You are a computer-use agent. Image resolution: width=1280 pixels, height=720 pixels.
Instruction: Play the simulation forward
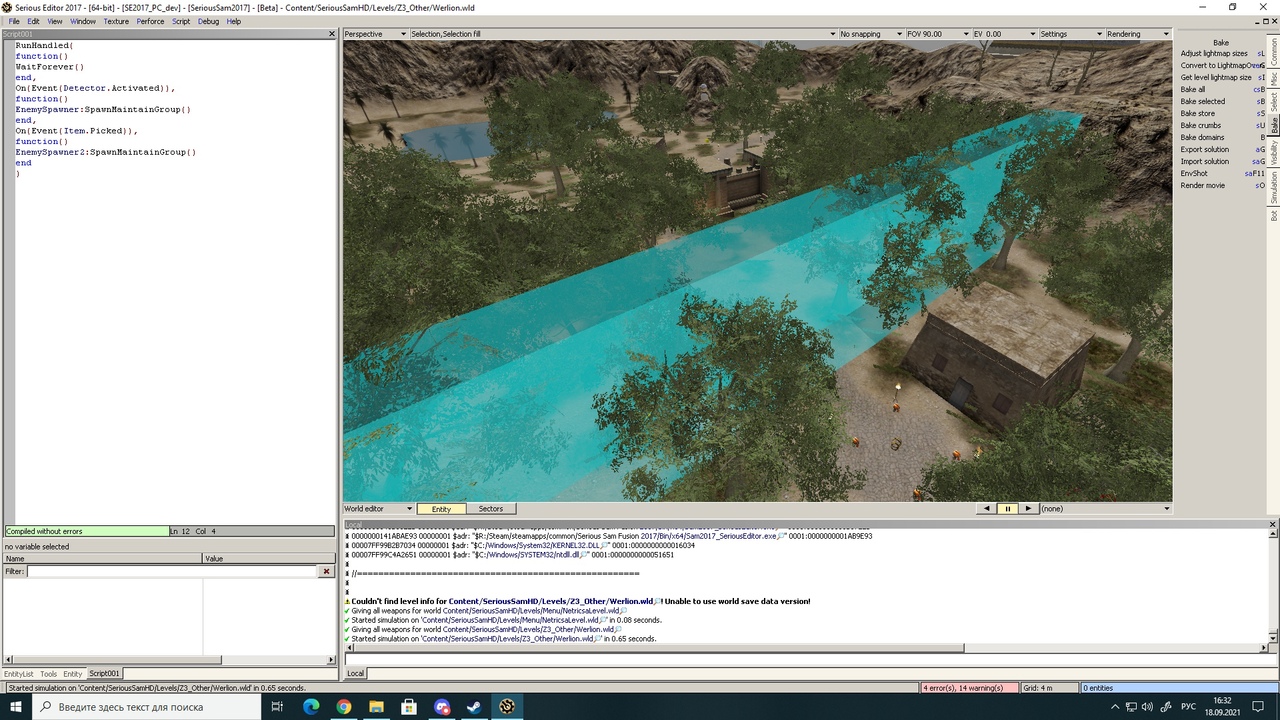pos(1027,509)
